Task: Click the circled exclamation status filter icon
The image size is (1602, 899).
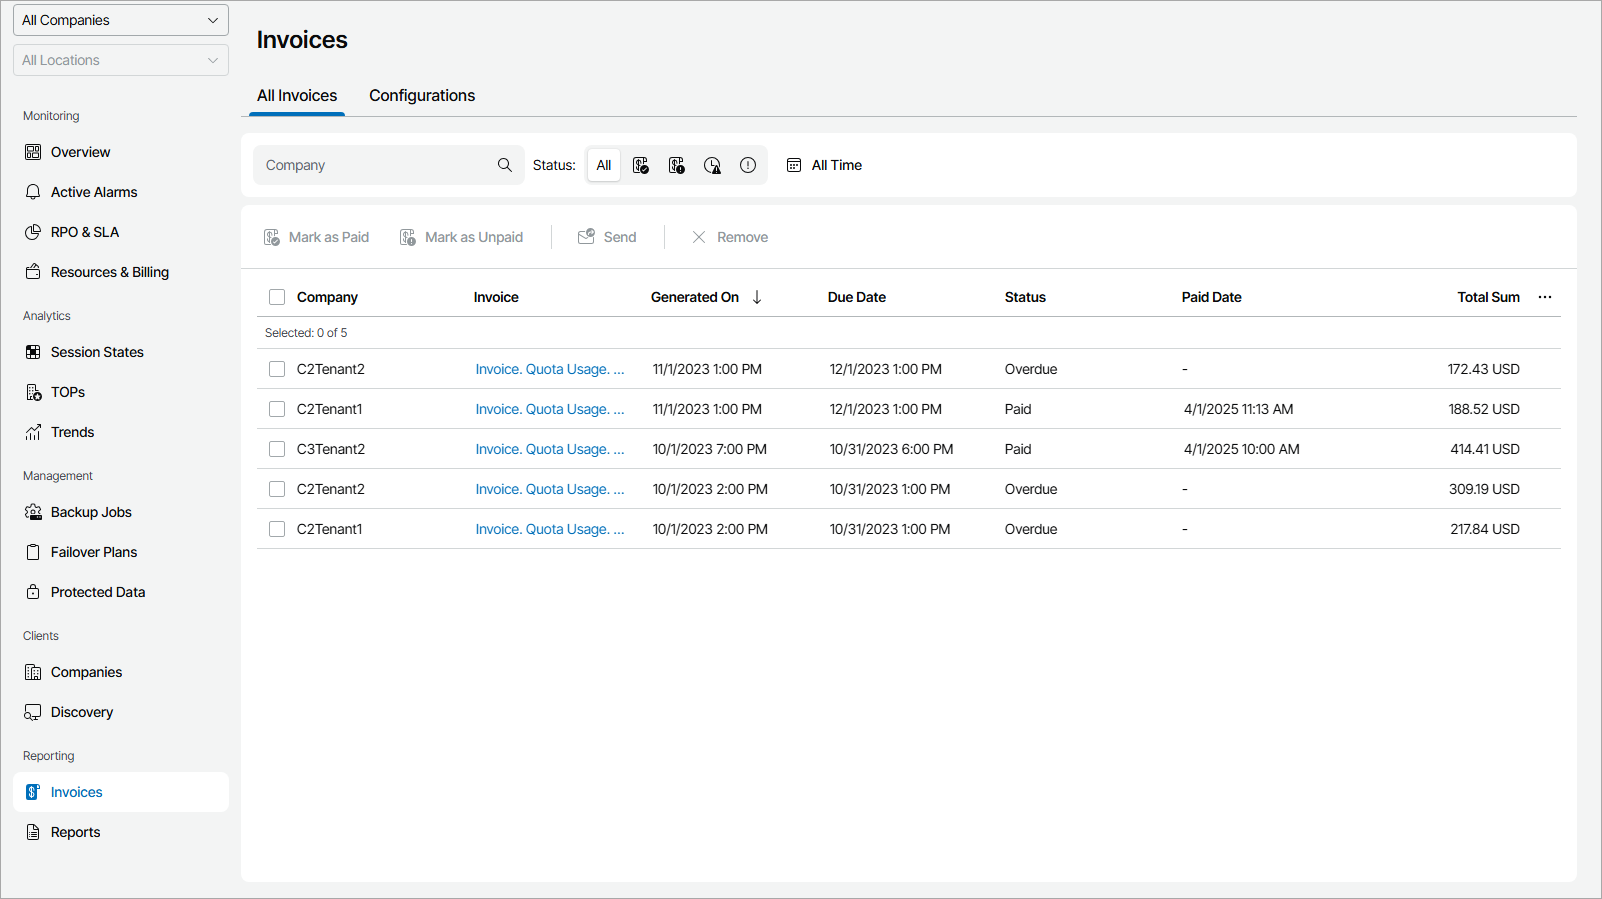Action: pos(748,166)
